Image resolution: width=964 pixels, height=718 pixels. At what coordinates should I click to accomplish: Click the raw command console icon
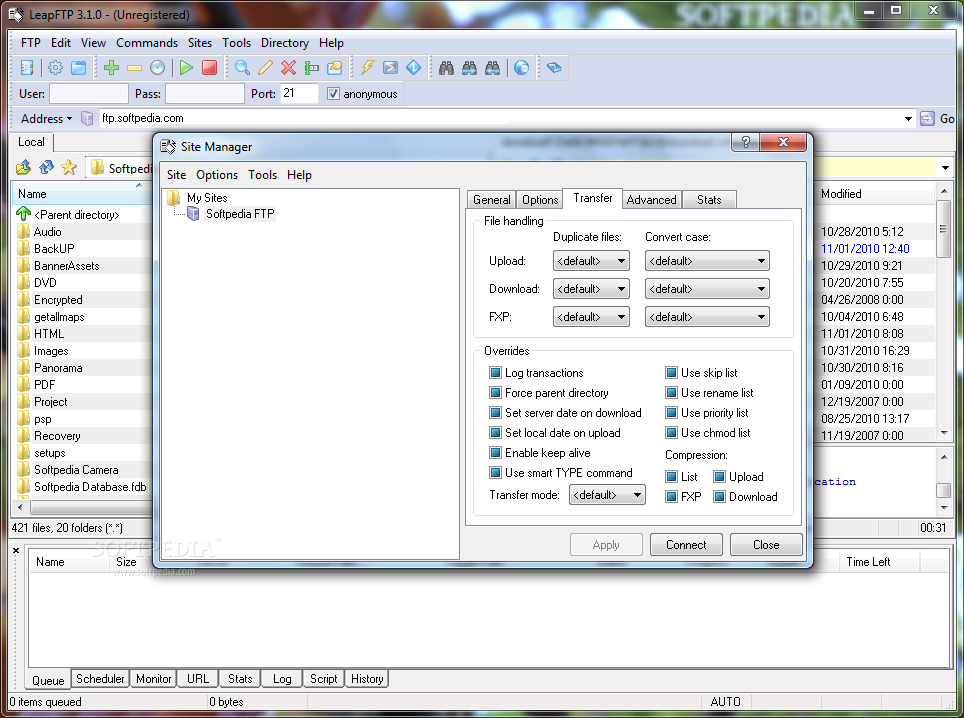tap(390, 68)
